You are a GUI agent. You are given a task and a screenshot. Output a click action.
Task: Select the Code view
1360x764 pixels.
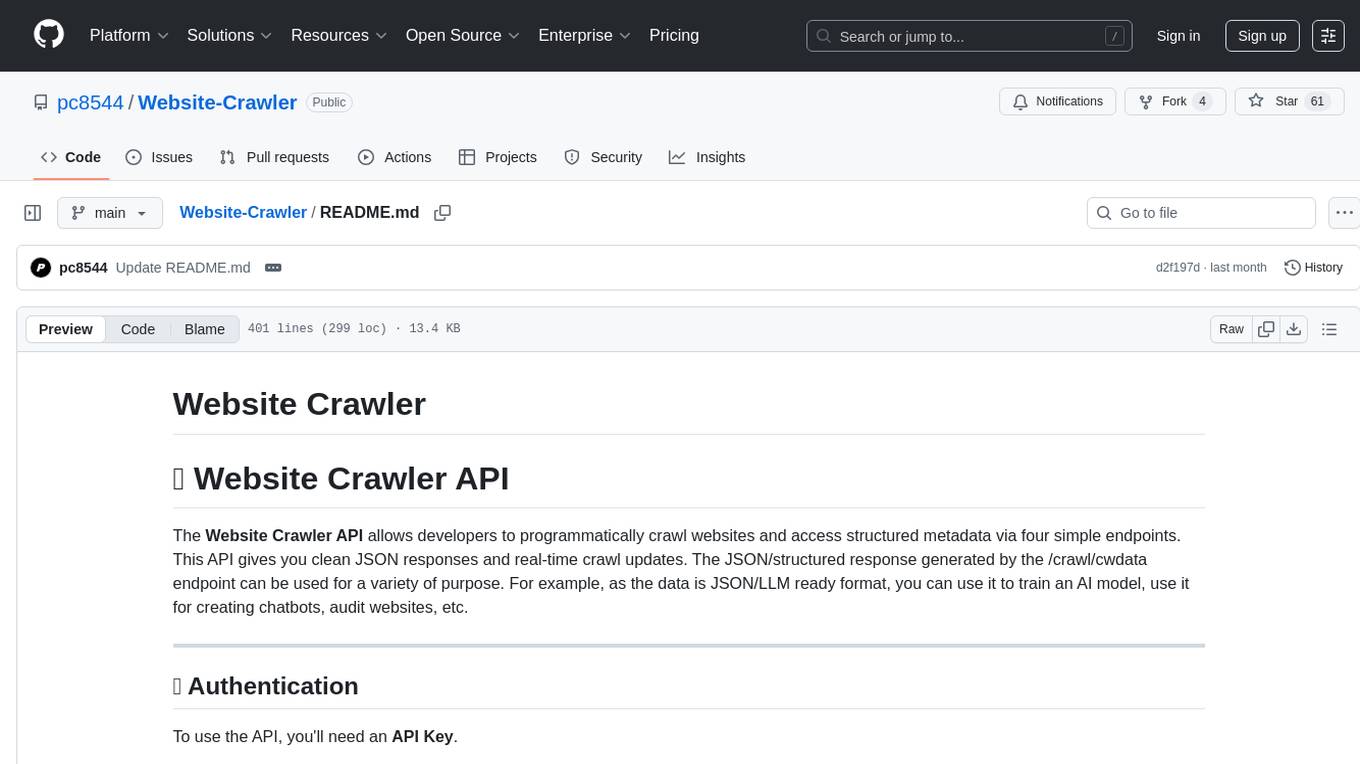(138, 329)
